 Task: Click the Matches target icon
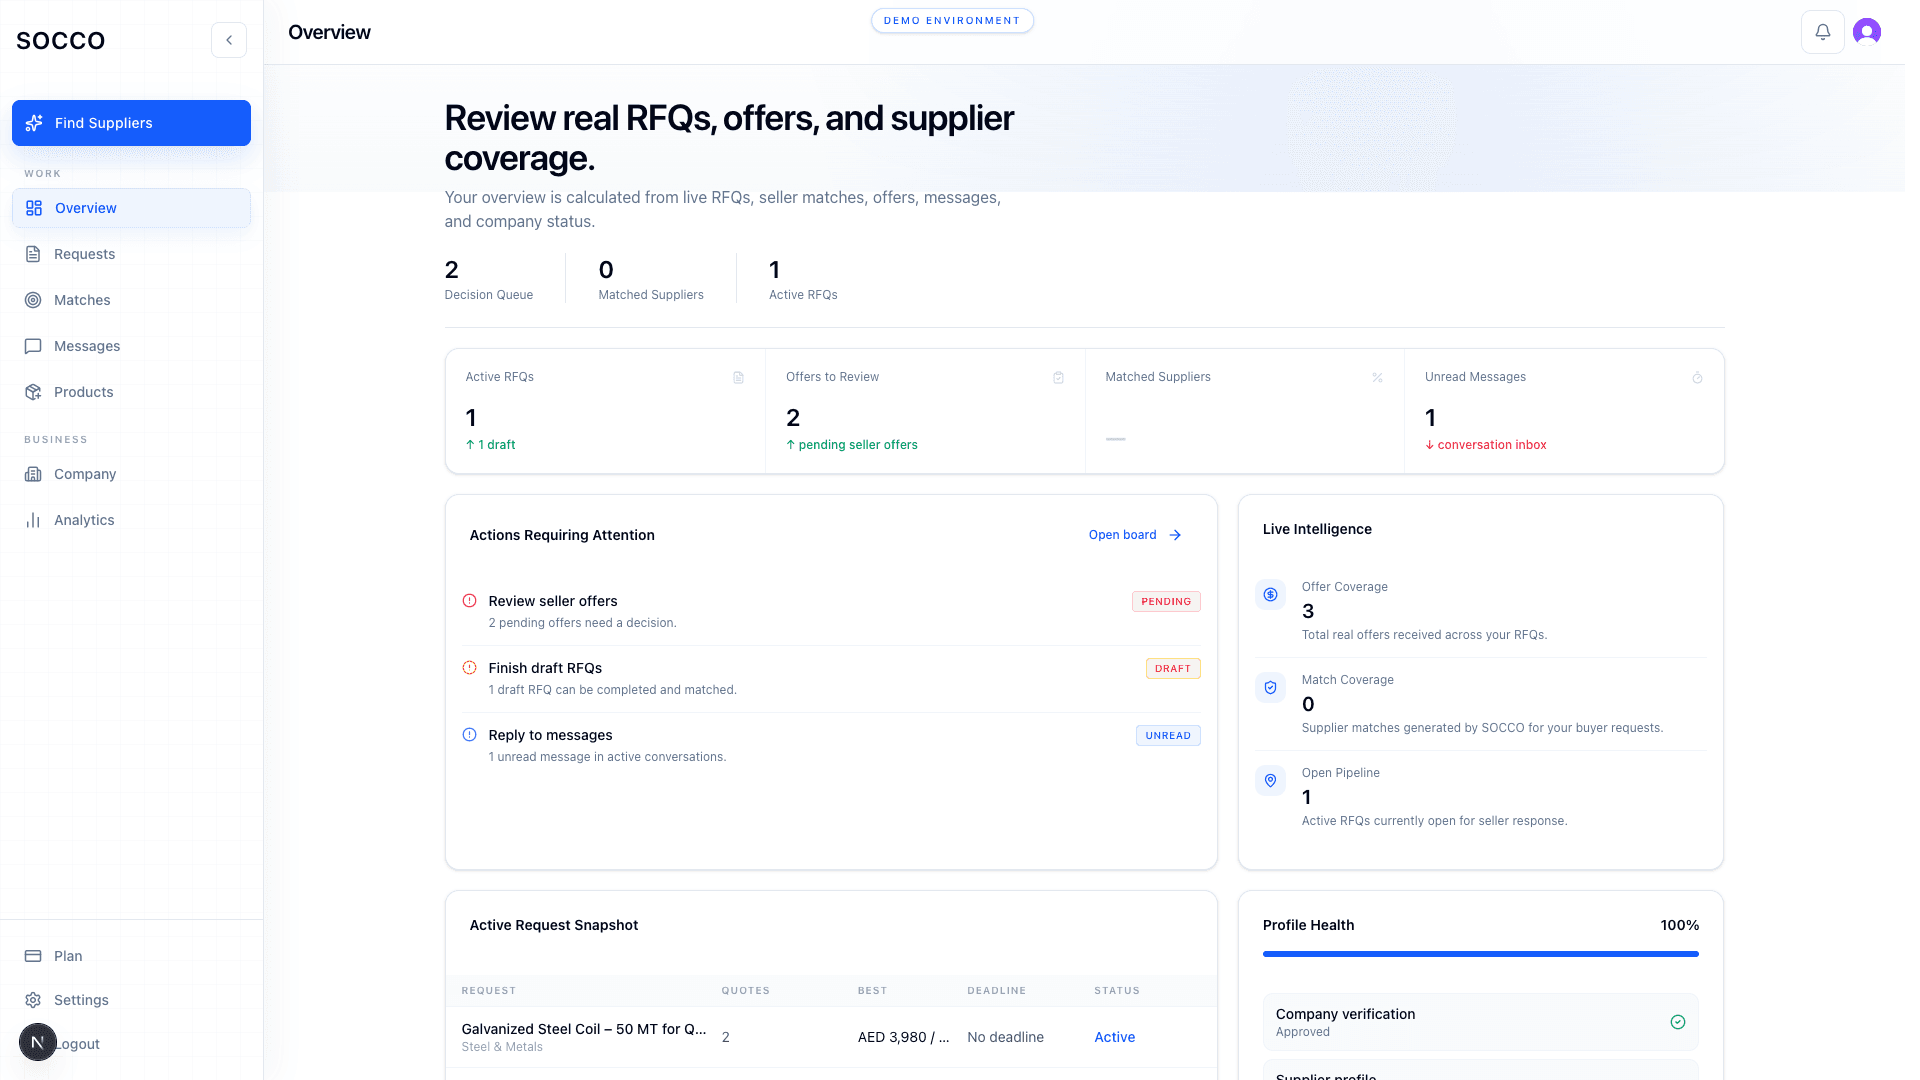(x=33, y=300)
